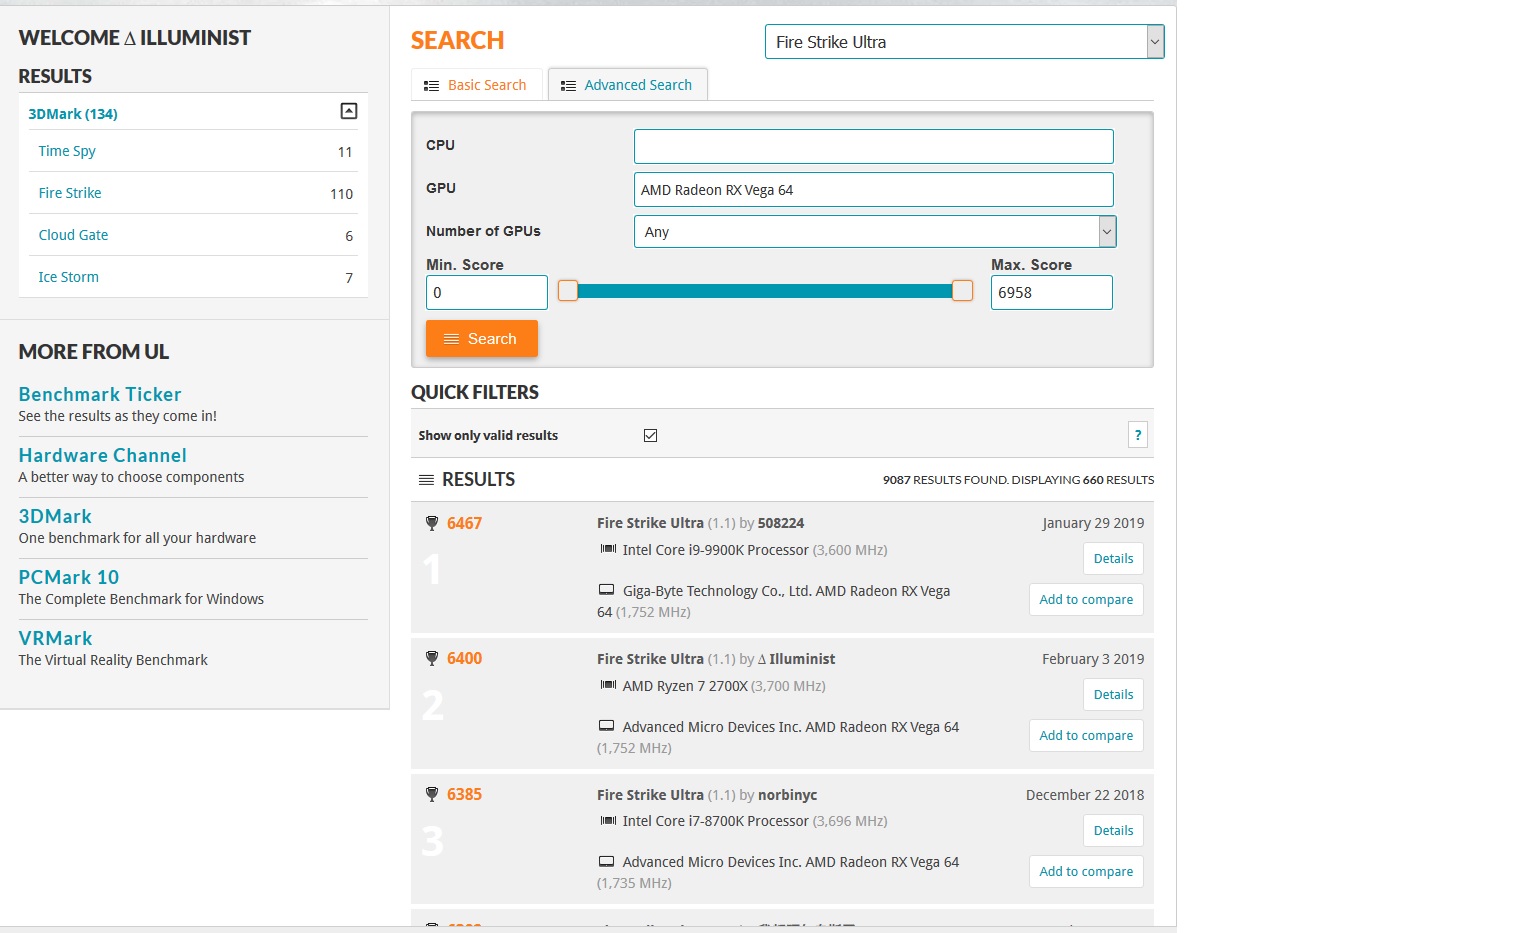Open Details for the 6467 score result
The width and height of the screenshot is (1536, 933).
[1113, 559]
